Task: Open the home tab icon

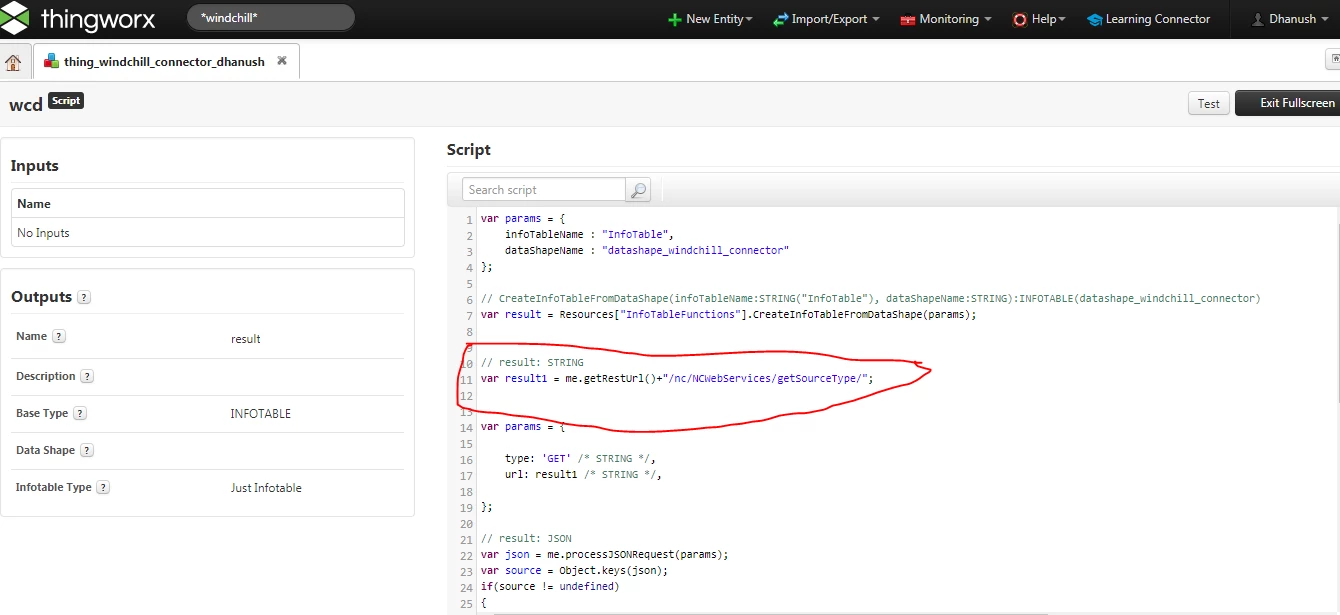Action: [13, 62]
